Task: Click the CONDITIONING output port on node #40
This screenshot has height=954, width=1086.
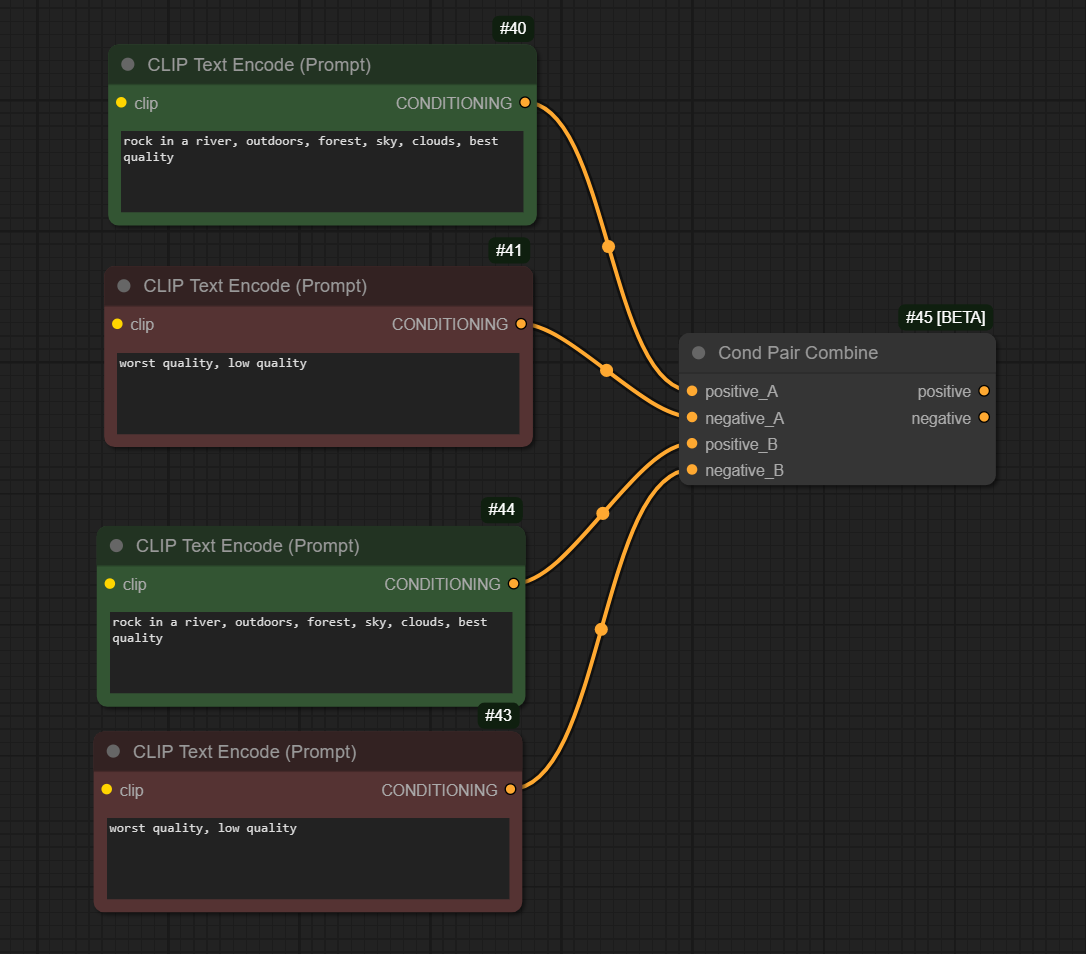Action: pyautogui.click(x=525, y=102)
